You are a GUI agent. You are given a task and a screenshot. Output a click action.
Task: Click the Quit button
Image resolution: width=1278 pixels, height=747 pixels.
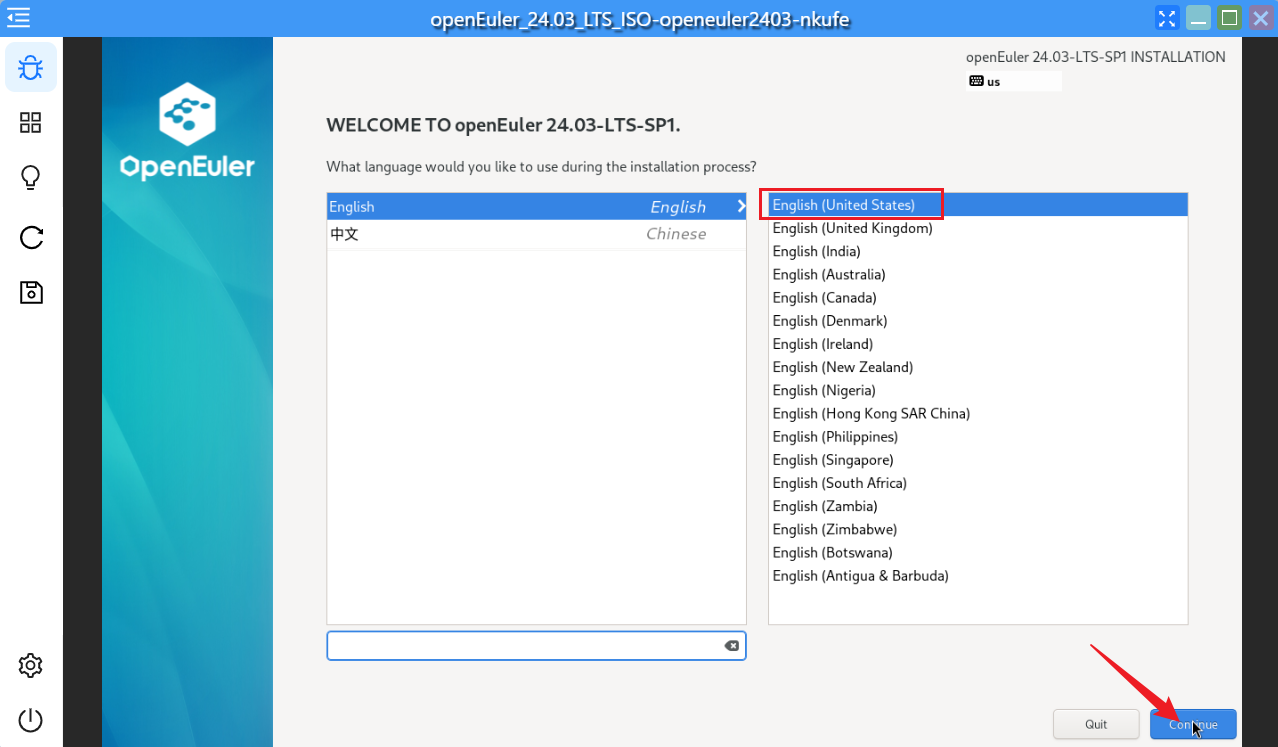(1096, 724)
